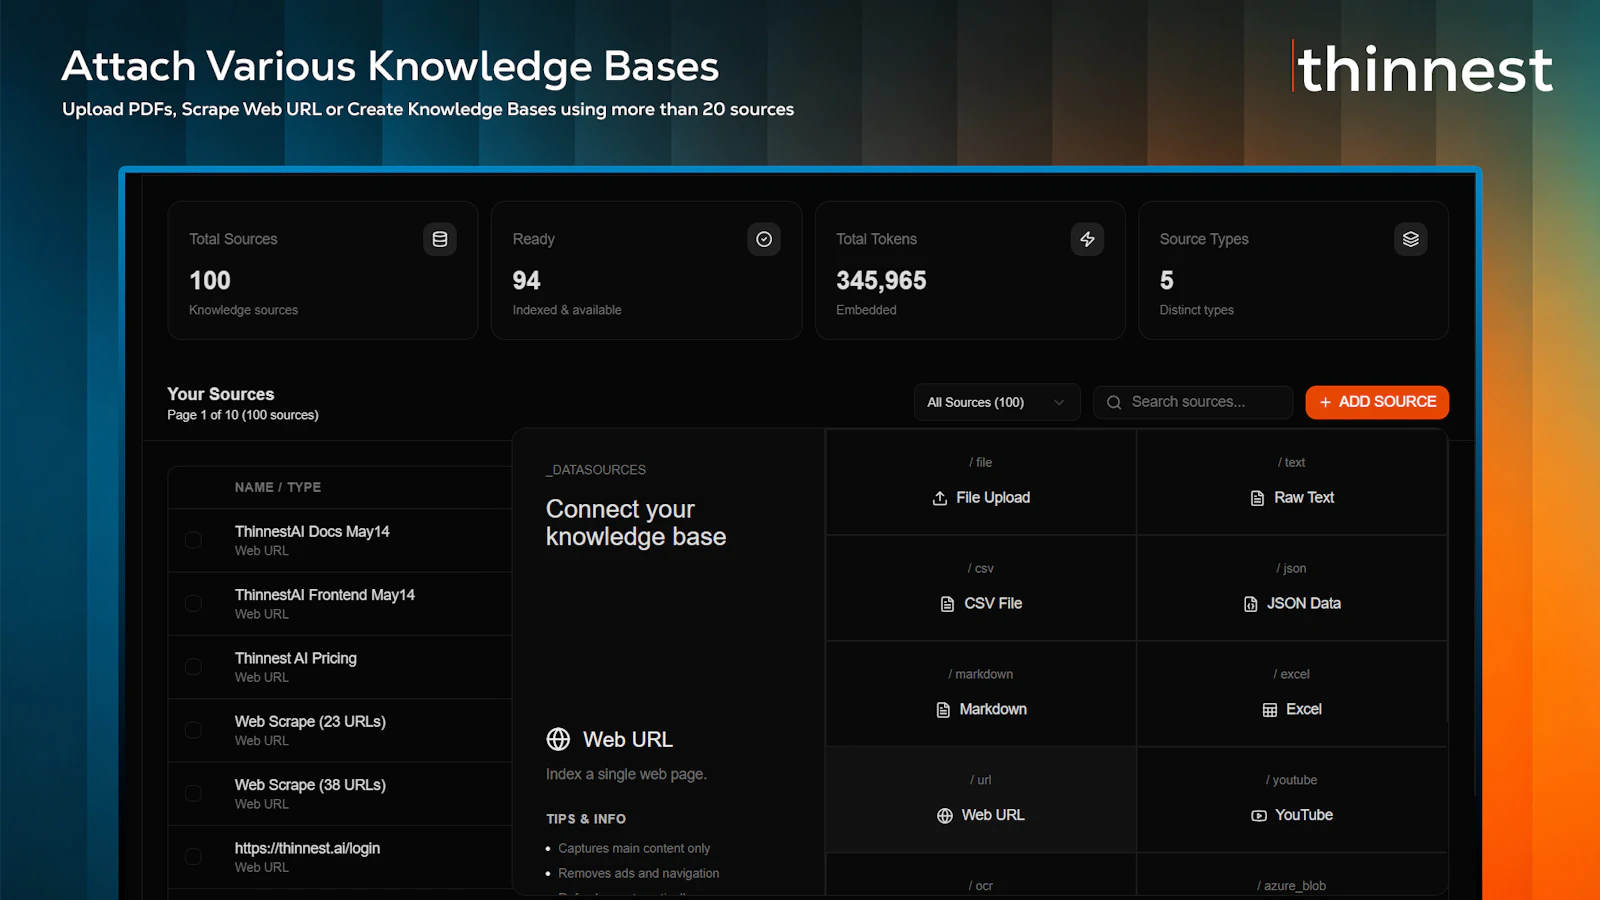Click the Page 1 of 10 pagination text

click(x=243, y=415)
